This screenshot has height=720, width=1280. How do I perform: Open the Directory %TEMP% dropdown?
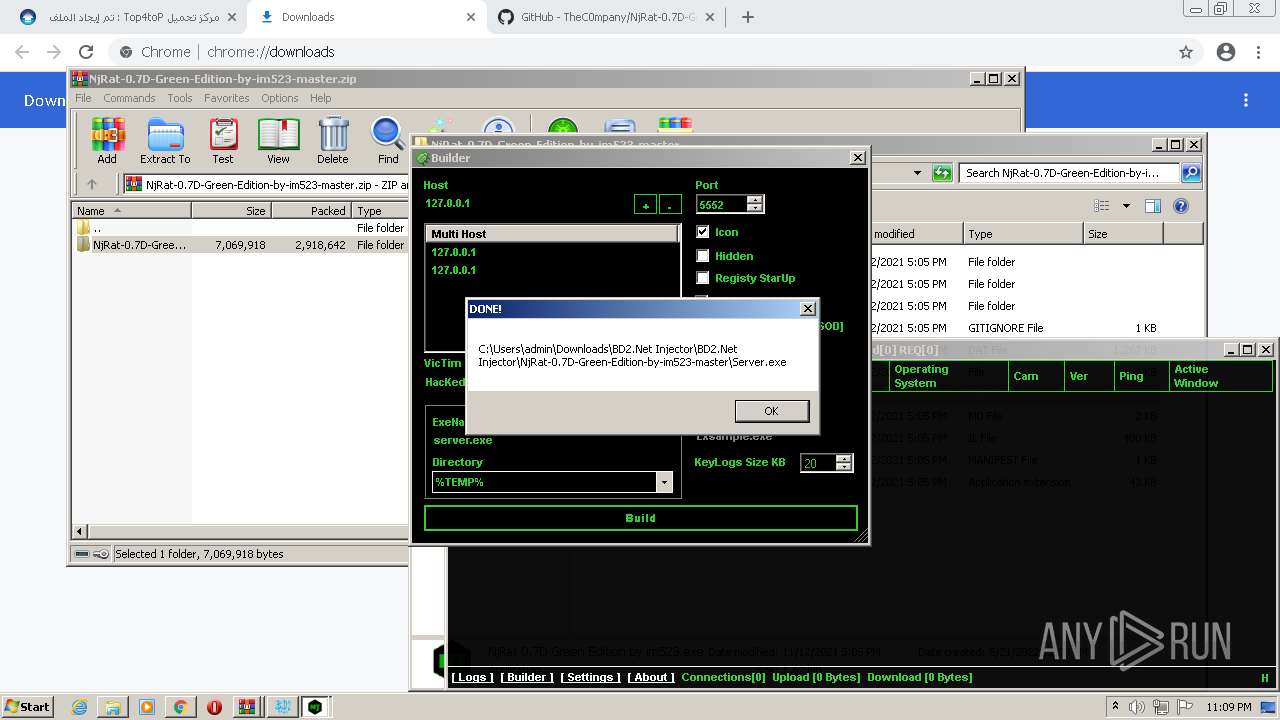(x=664, y=482)
